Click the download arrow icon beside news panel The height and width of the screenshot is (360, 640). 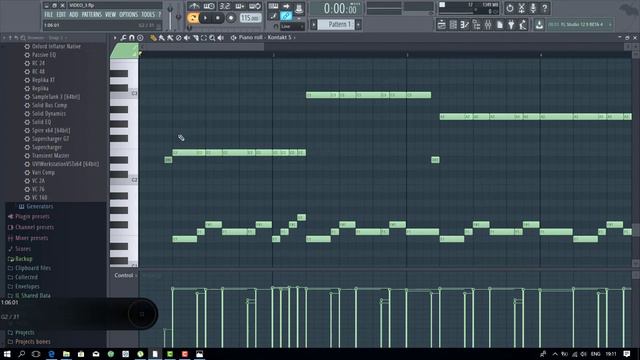pos(539,25)
